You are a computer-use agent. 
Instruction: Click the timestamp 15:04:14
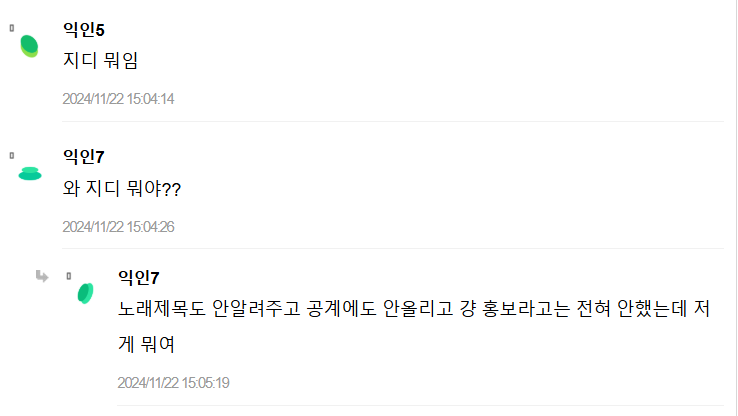click(x=118, y=99)
